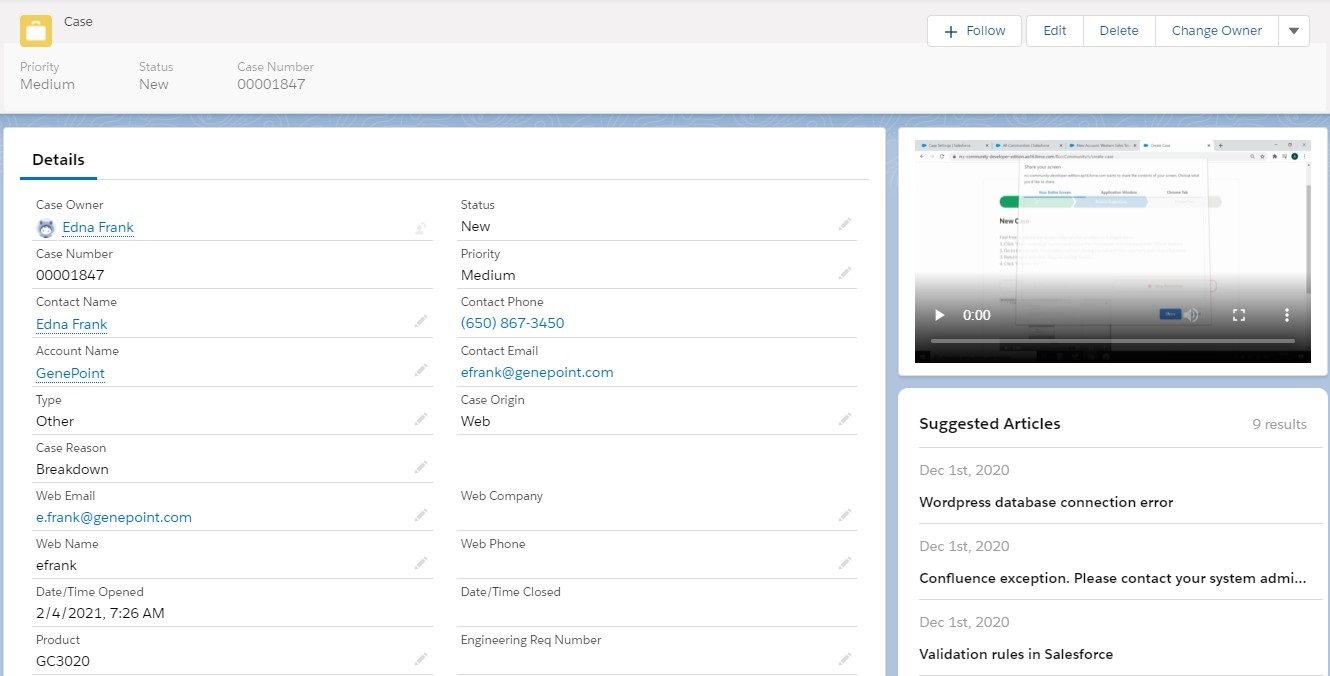Click the pencil icon to edit Status
This screenshot has width=1330, height=676.
[845, 225]
